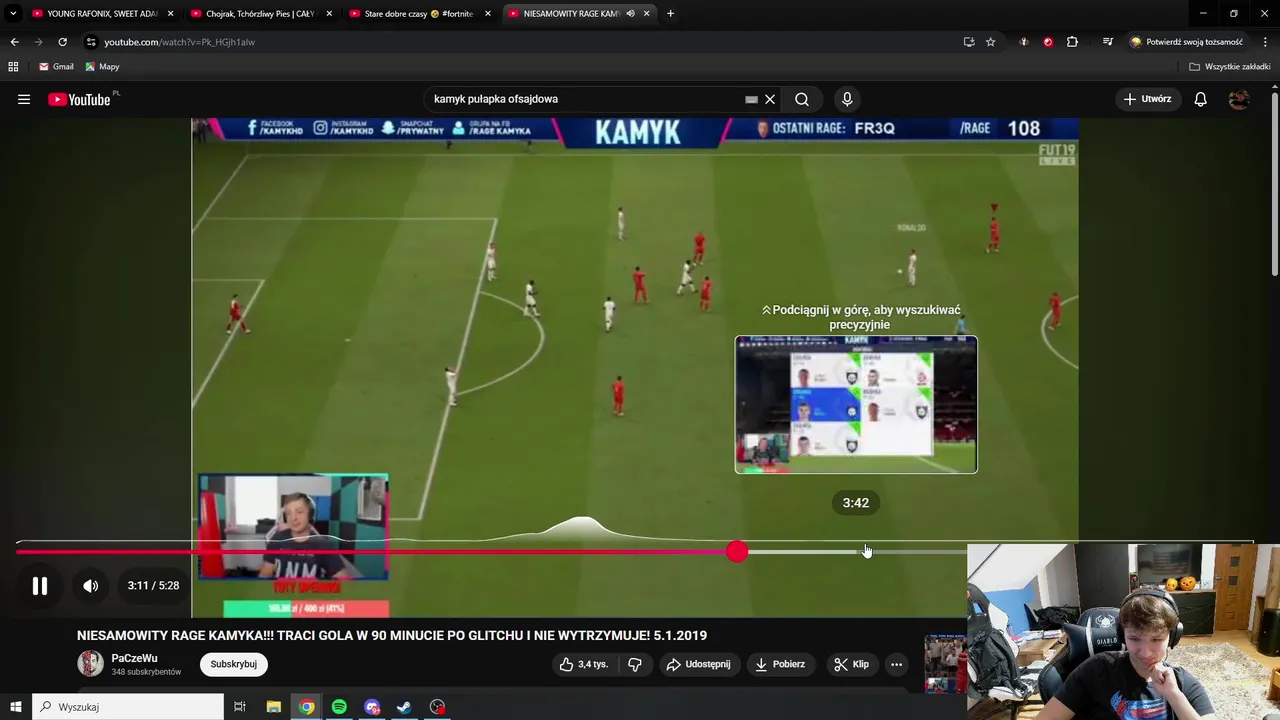This screenshot has height=720, width=1280.
Task: Expand Wszystkie zakładki folder
Action: click(1229, 66)
